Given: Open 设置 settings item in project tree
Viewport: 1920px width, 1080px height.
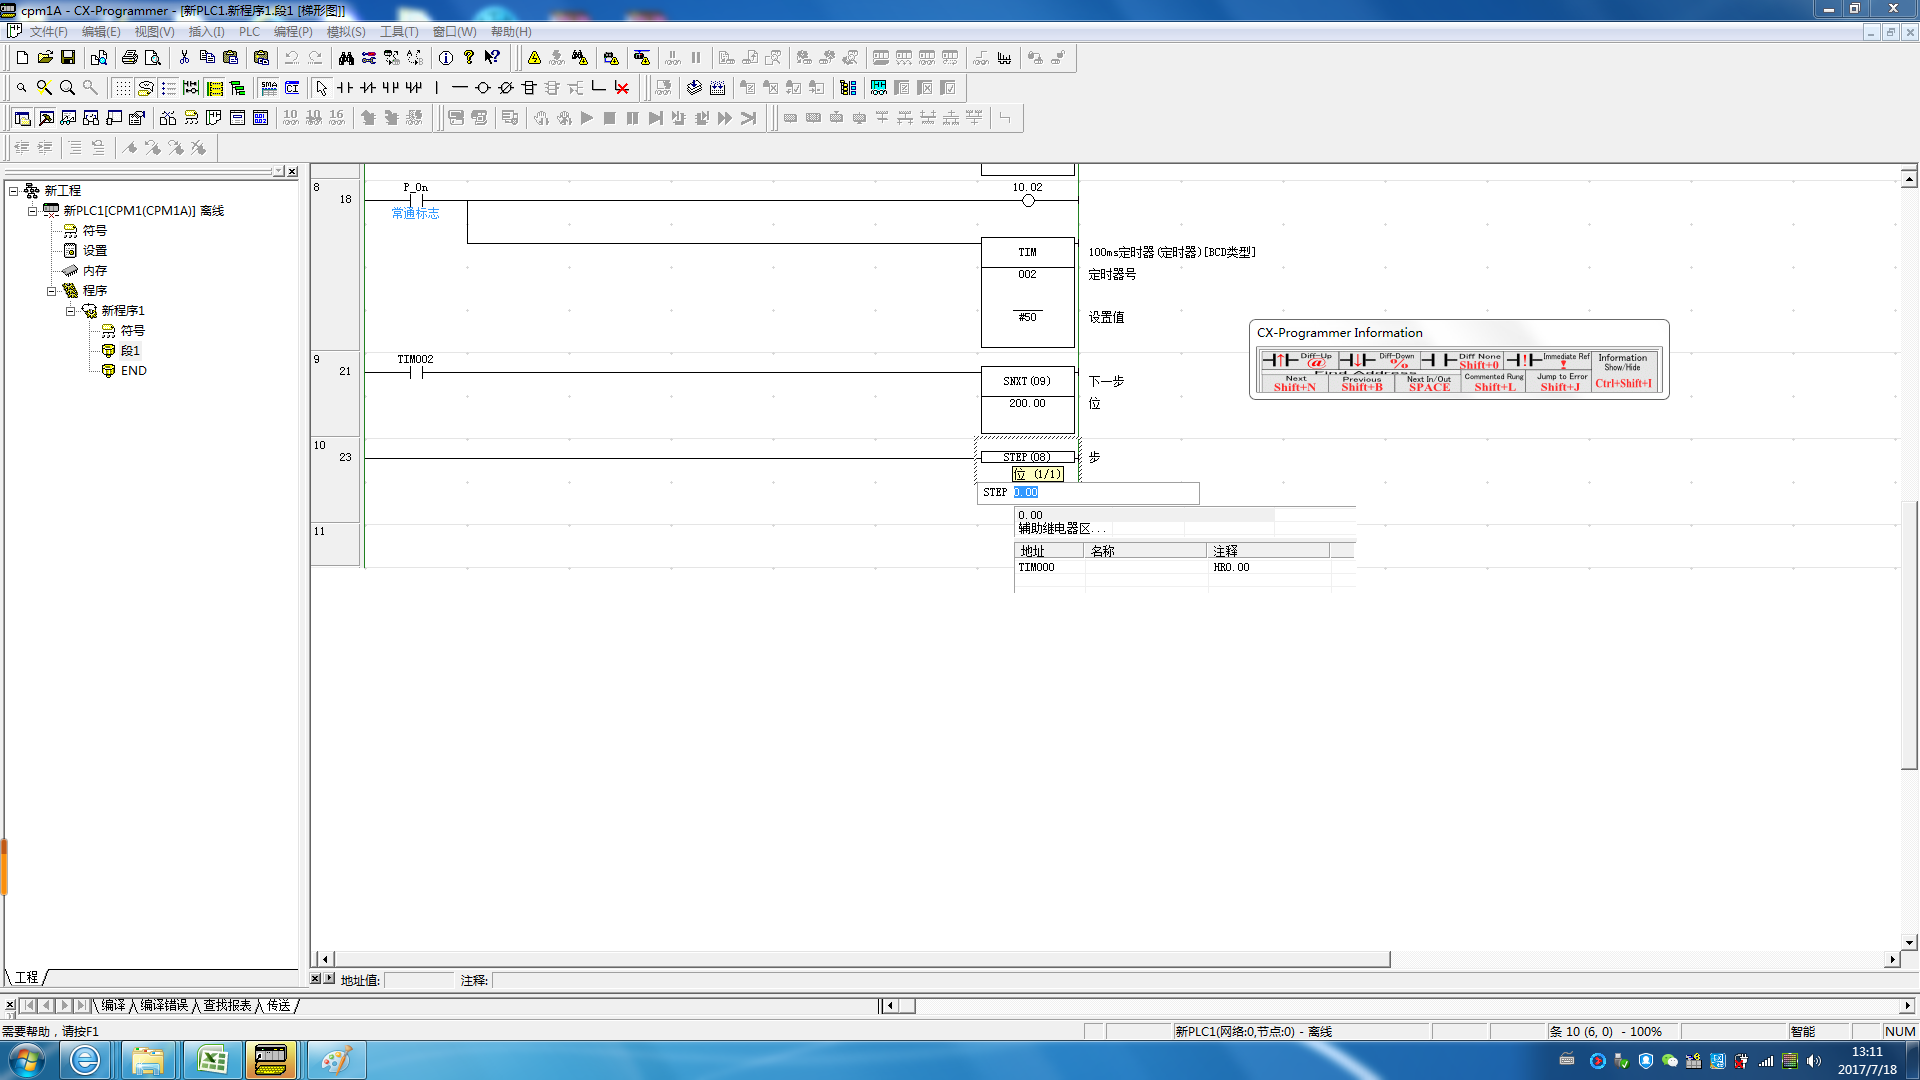Looking at the screenshot, I should (94, 250).
